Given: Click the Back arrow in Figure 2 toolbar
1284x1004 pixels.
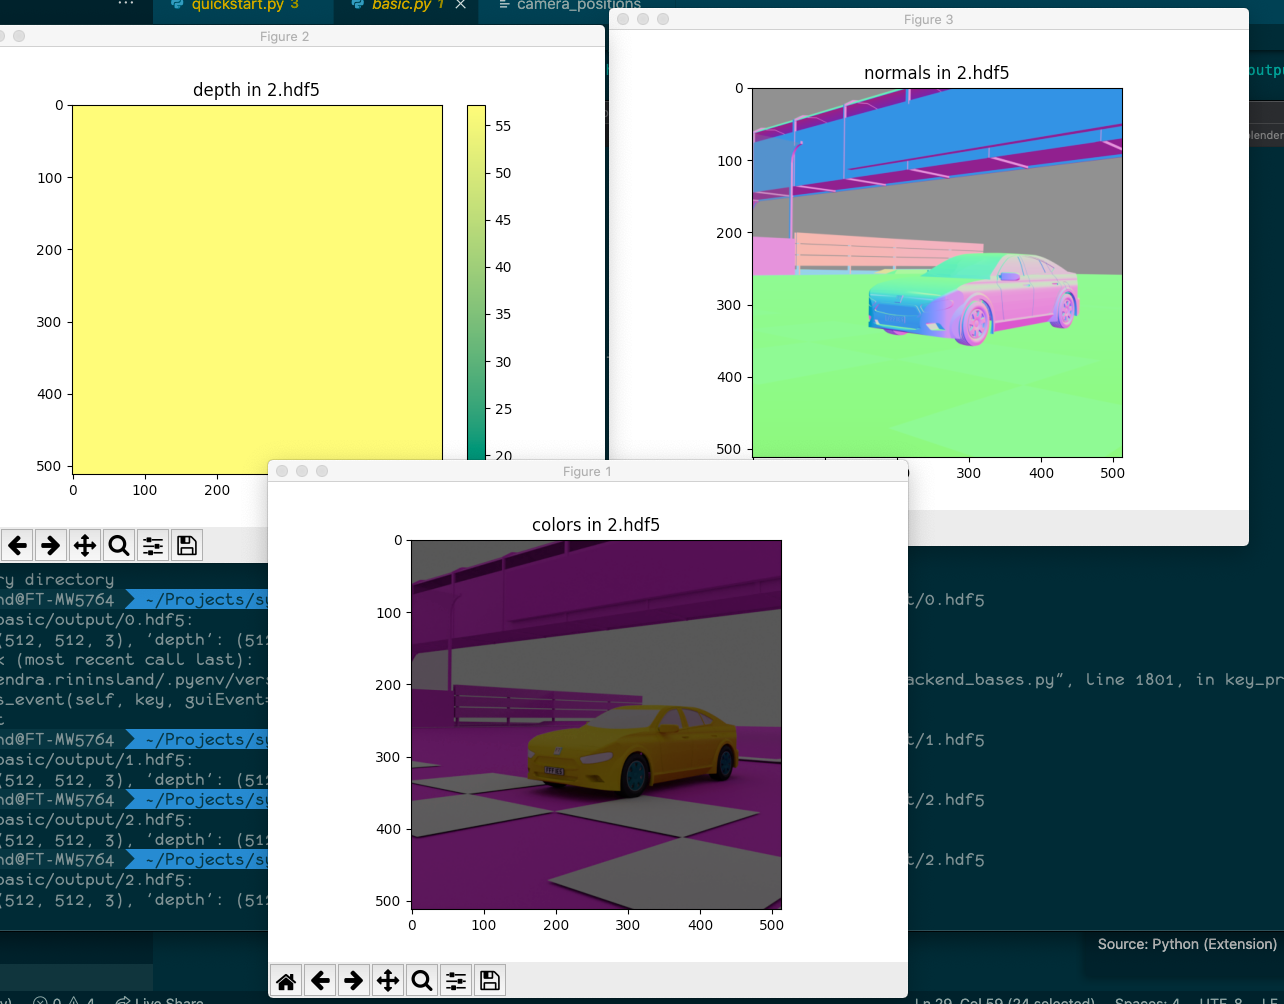Looking at the screenshot, I should 16,545.
